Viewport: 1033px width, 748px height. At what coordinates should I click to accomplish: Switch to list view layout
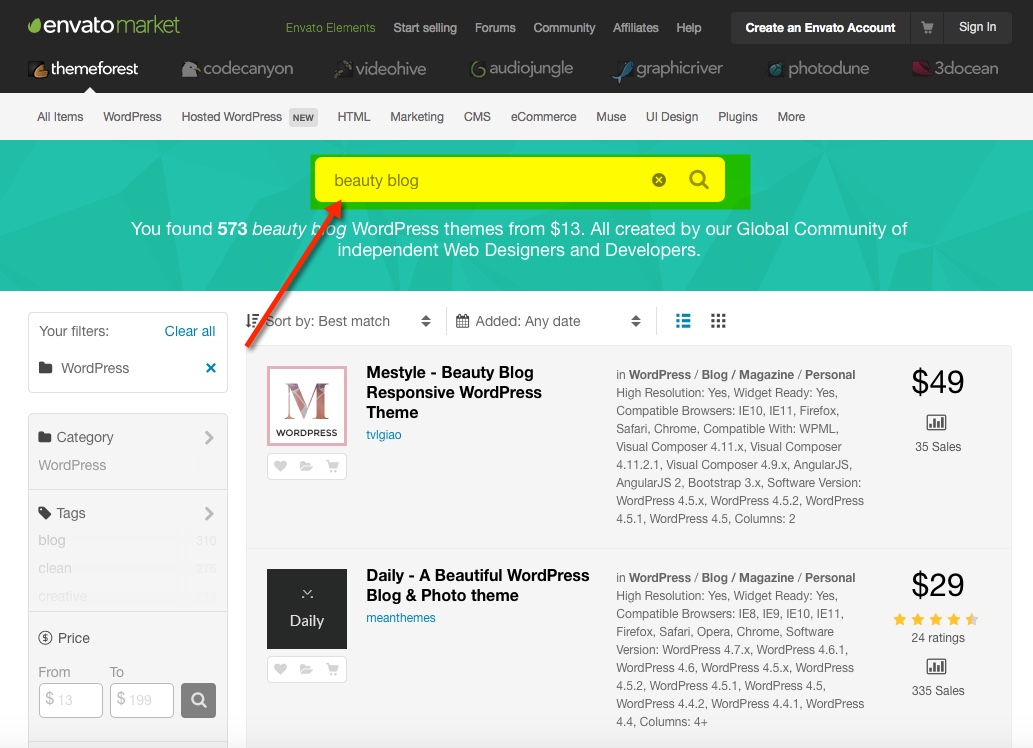[x=683, y=321]
